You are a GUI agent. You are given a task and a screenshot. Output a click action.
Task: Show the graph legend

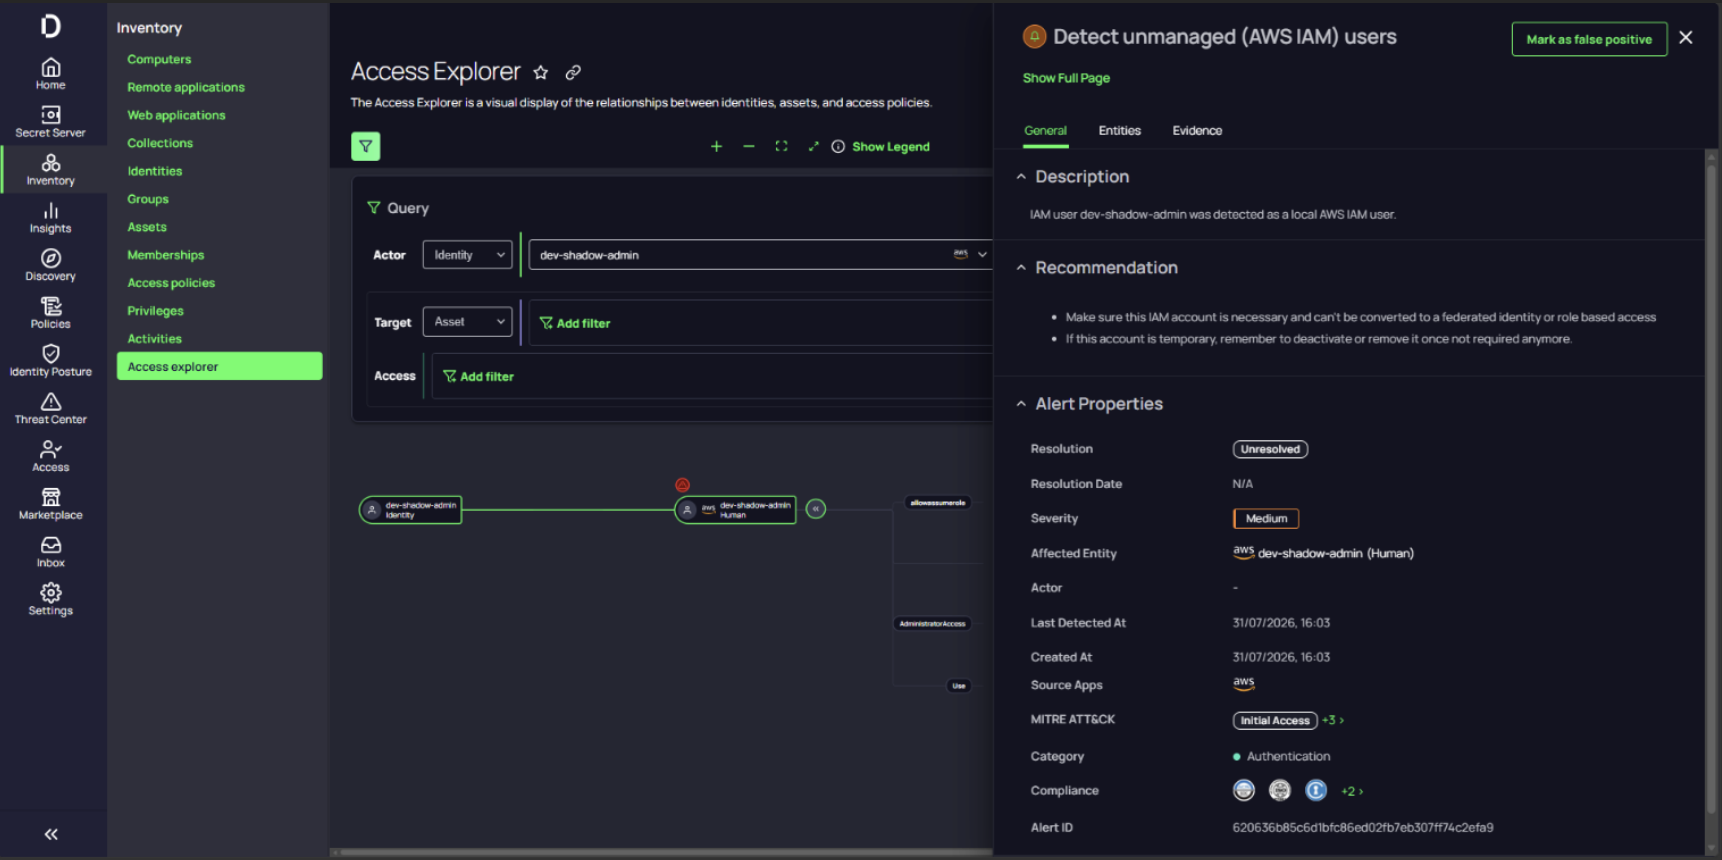pos(881,147)
